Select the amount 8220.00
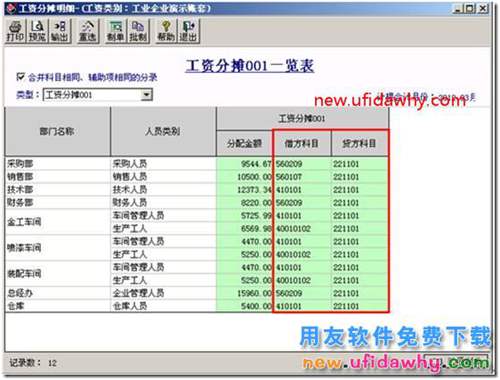 (x=245, y=203)
